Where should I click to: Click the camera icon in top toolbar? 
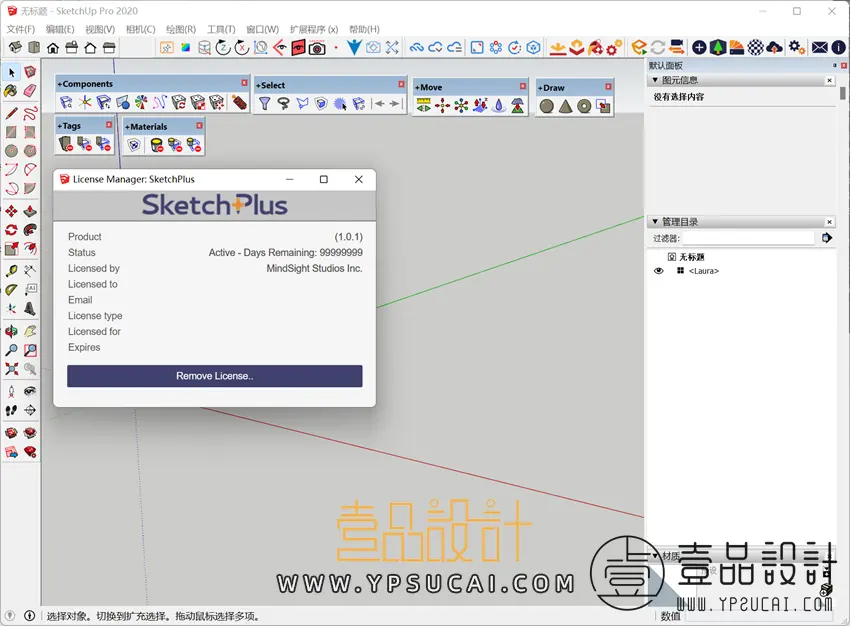point(317,48)
